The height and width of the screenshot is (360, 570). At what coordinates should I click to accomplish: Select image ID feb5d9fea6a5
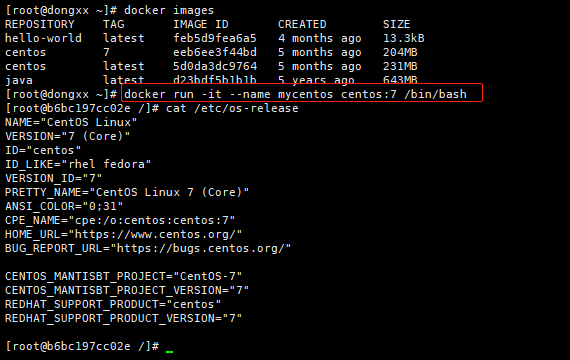point(215,38)
